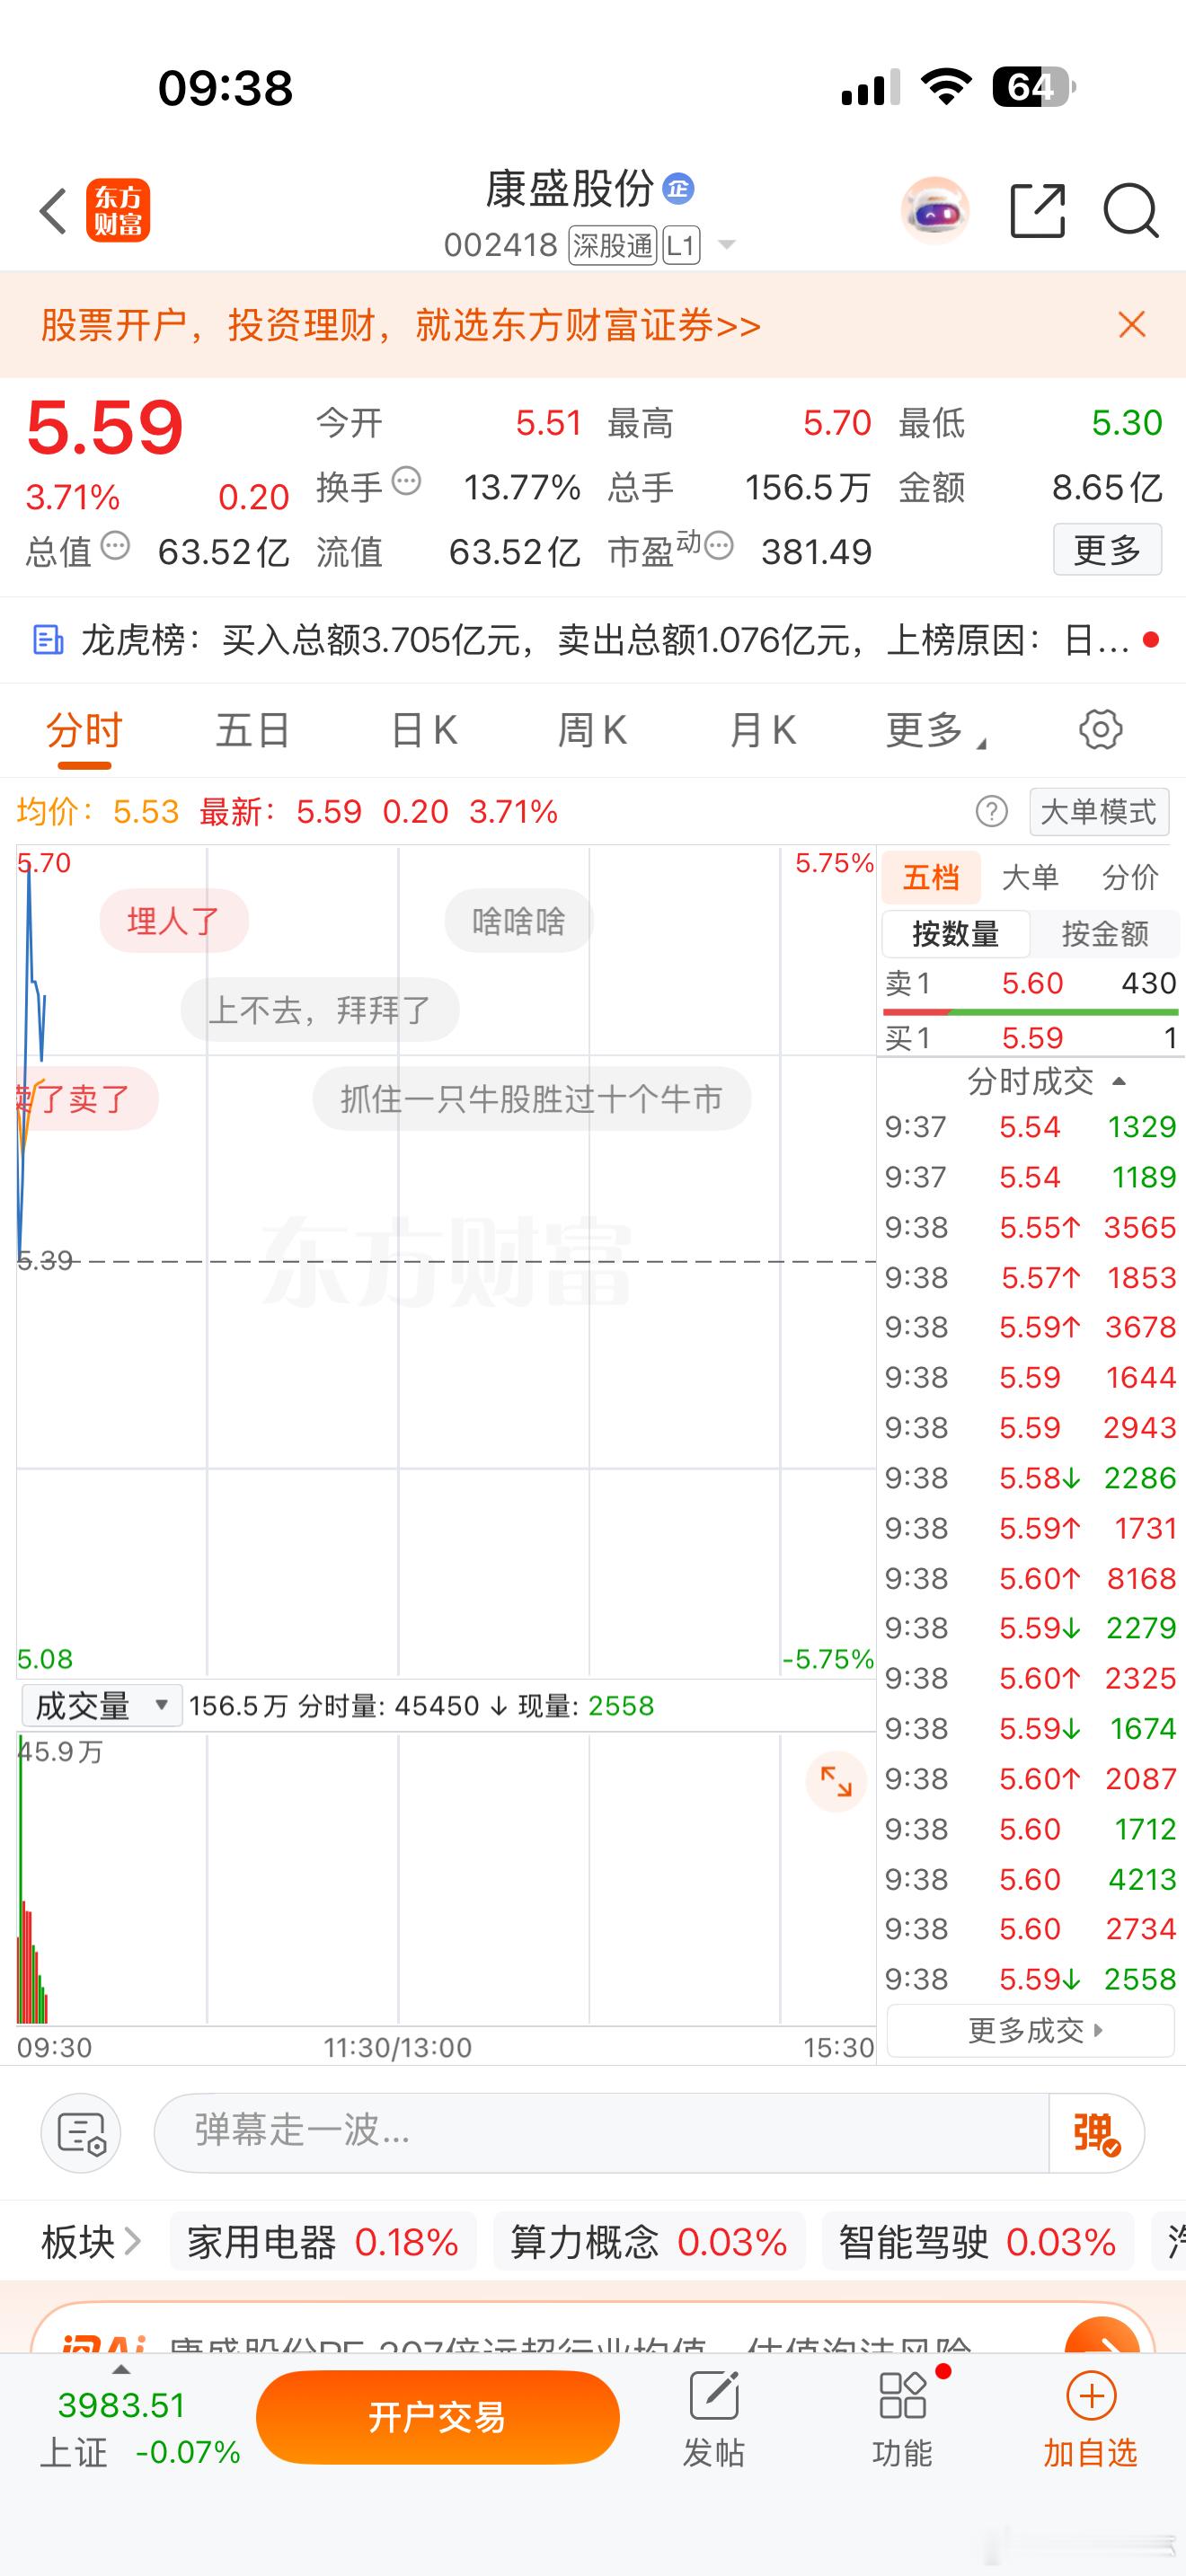Tap the 买1 5.59 order row
1186x2576 pixels.
[1030, 1038]
